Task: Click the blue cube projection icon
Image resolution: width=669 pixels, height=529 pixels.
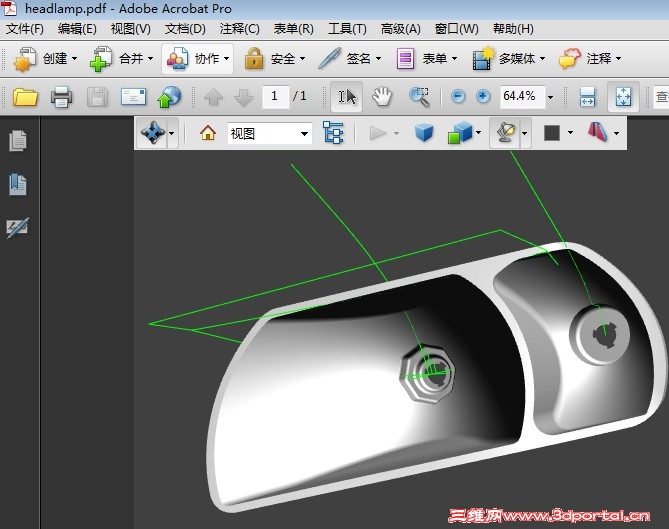Action: (424, 133)
